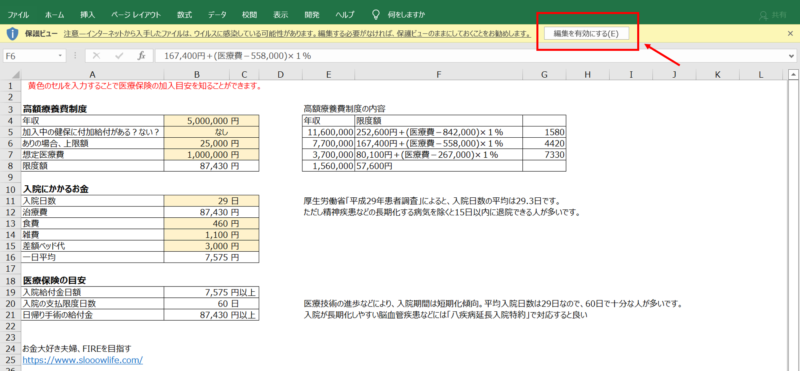Select the なし cell in row 5
This screenshot has width=800, height=371.
tap(212, 132)
